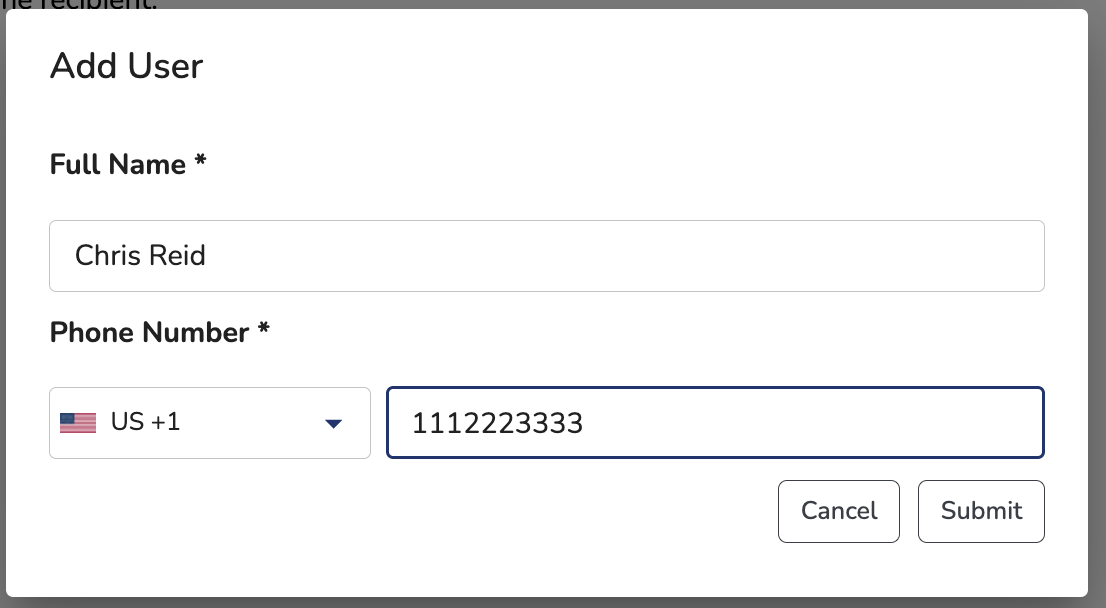Focus the Full Name input field
Image resolution: width=1106 pixels, height=608 pixels.
pyautogui.click(x=547, y=256)
